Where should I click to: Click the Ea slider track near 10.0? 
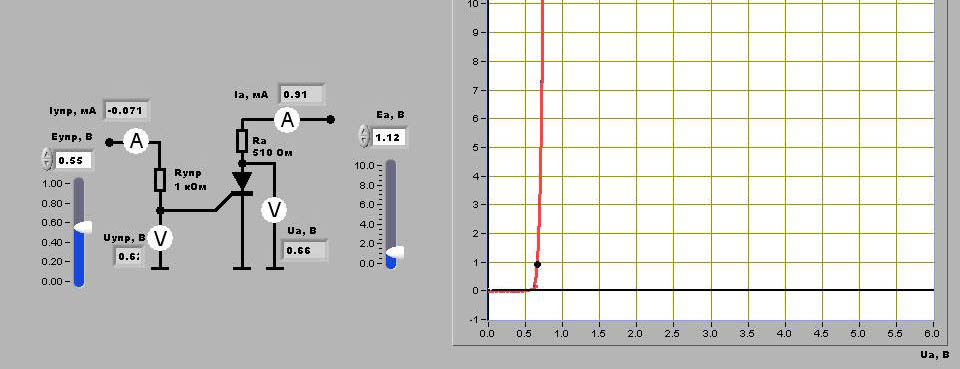[391, 166]
